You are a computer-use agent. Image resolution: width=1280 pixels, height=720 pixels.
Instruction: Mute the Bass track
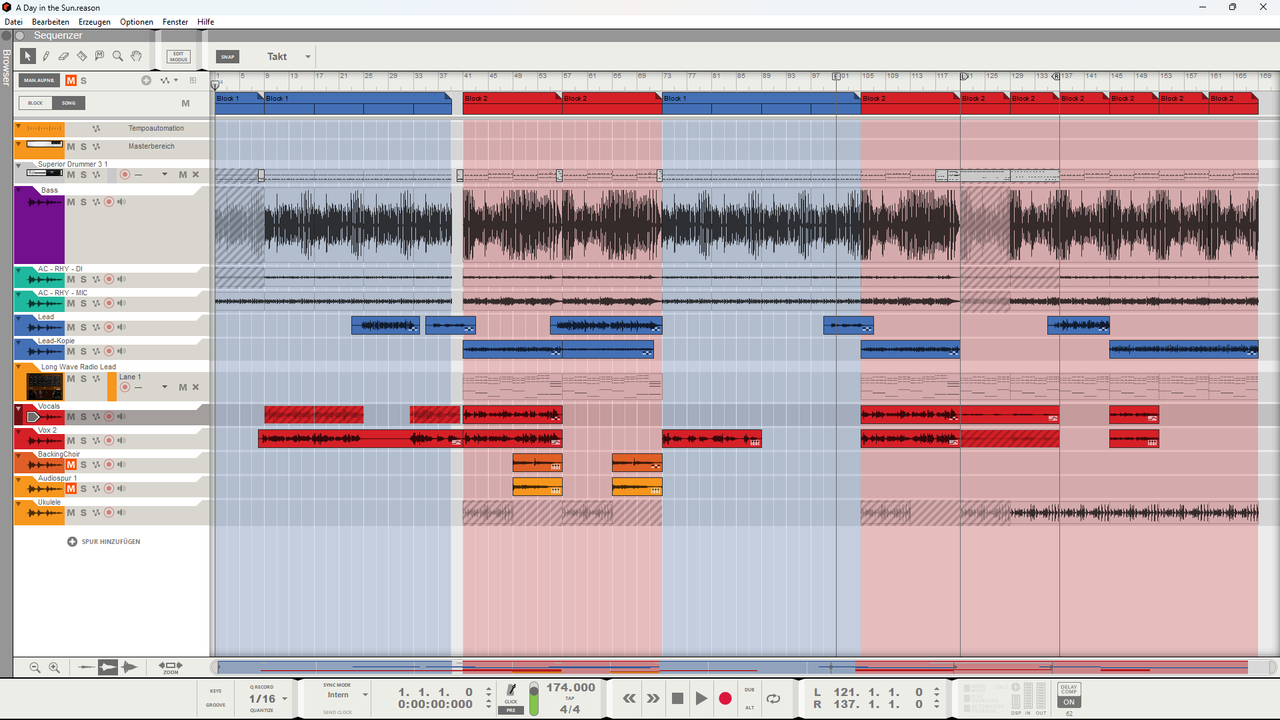pos(71,202)
